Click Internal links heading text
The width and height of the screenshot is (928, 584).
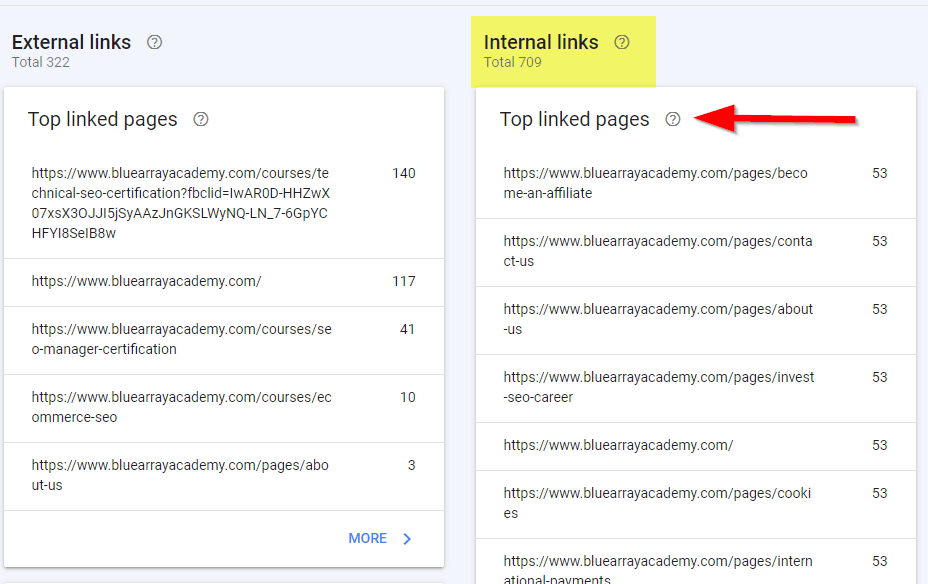[x=541, y=42]
